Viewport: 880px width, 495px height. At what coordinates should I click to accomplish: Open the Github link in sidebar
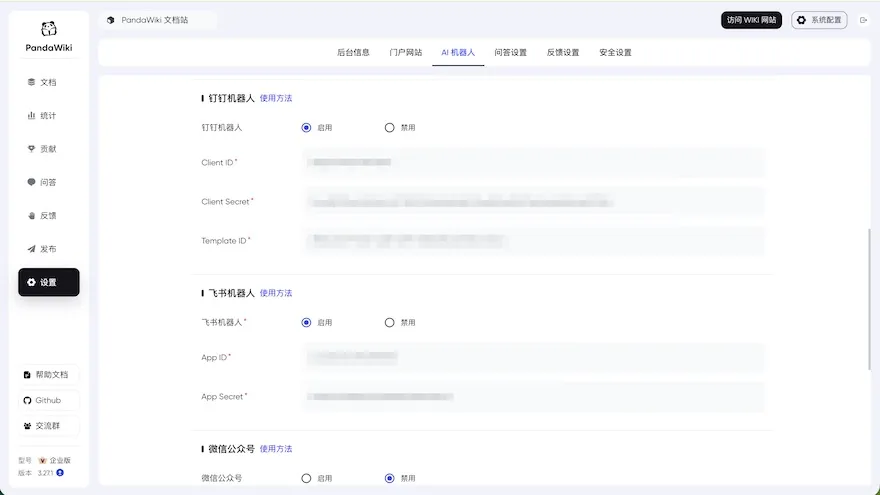(x=49, y=400)
